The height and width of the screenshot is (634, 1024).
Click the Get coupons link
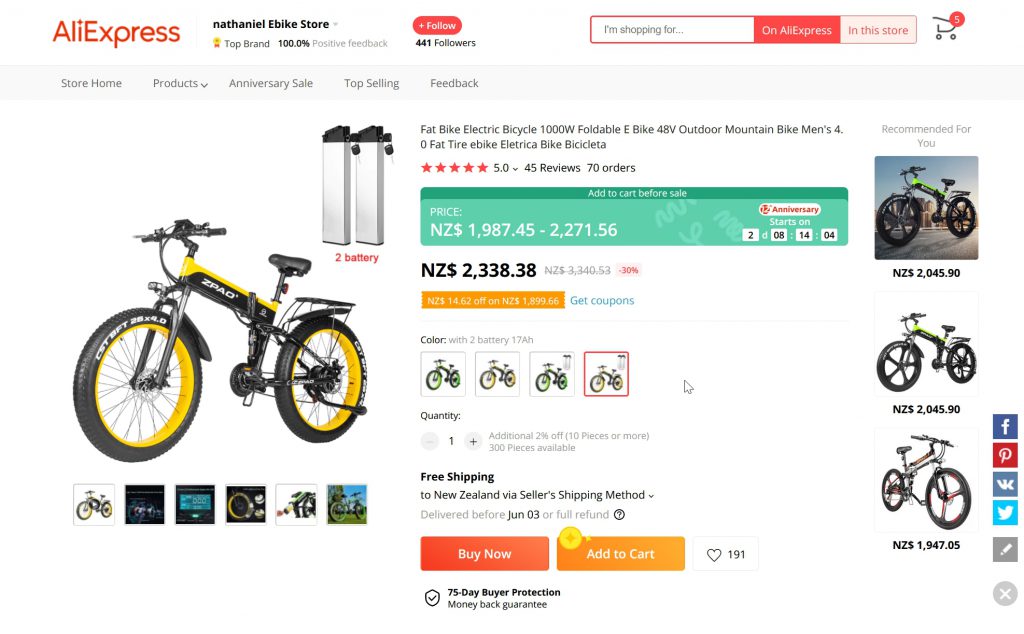(x=602, y=300)
